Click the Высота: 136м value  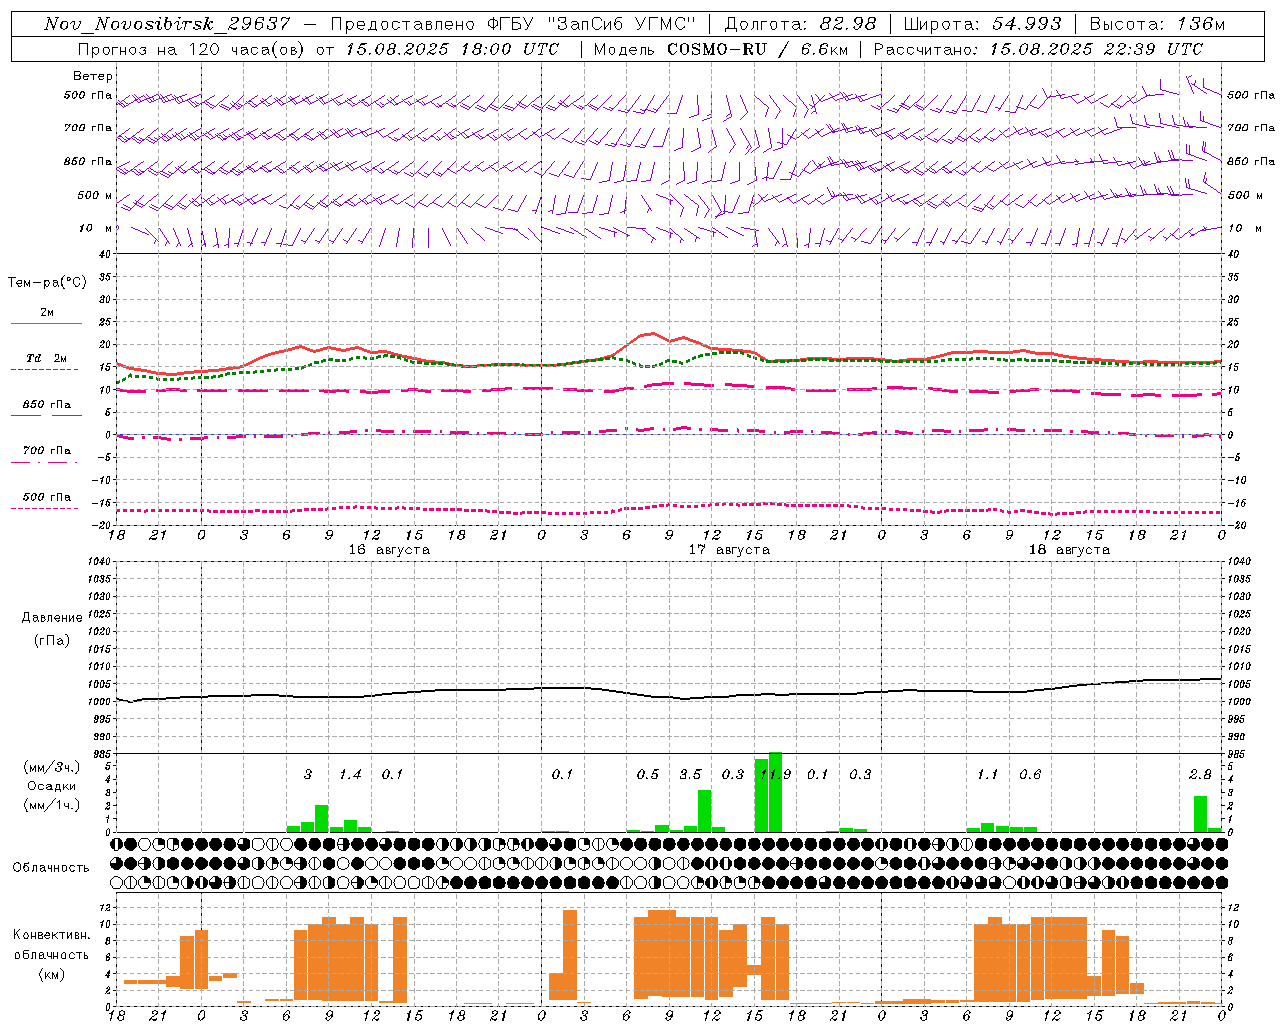(1158, 23)
